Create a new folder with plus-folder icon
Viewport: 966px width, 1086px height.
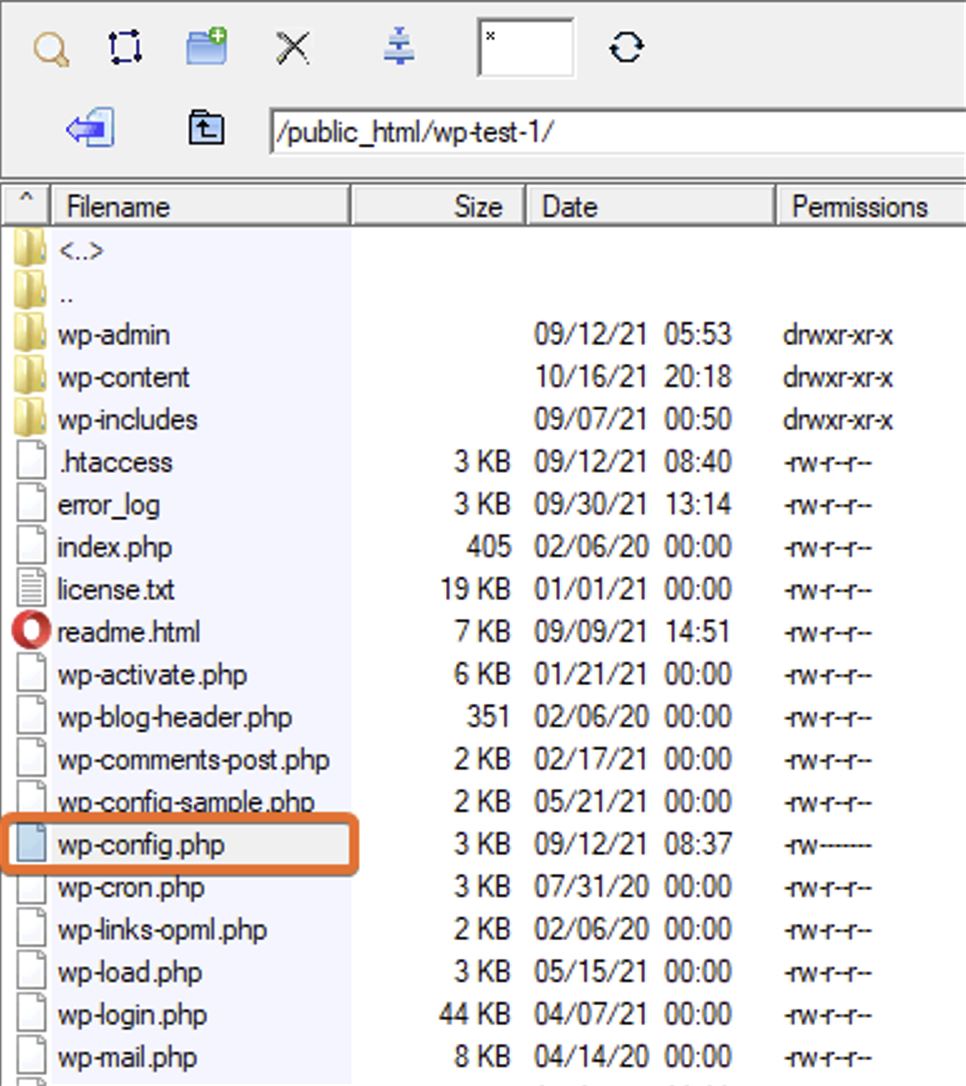pos(207,46)
